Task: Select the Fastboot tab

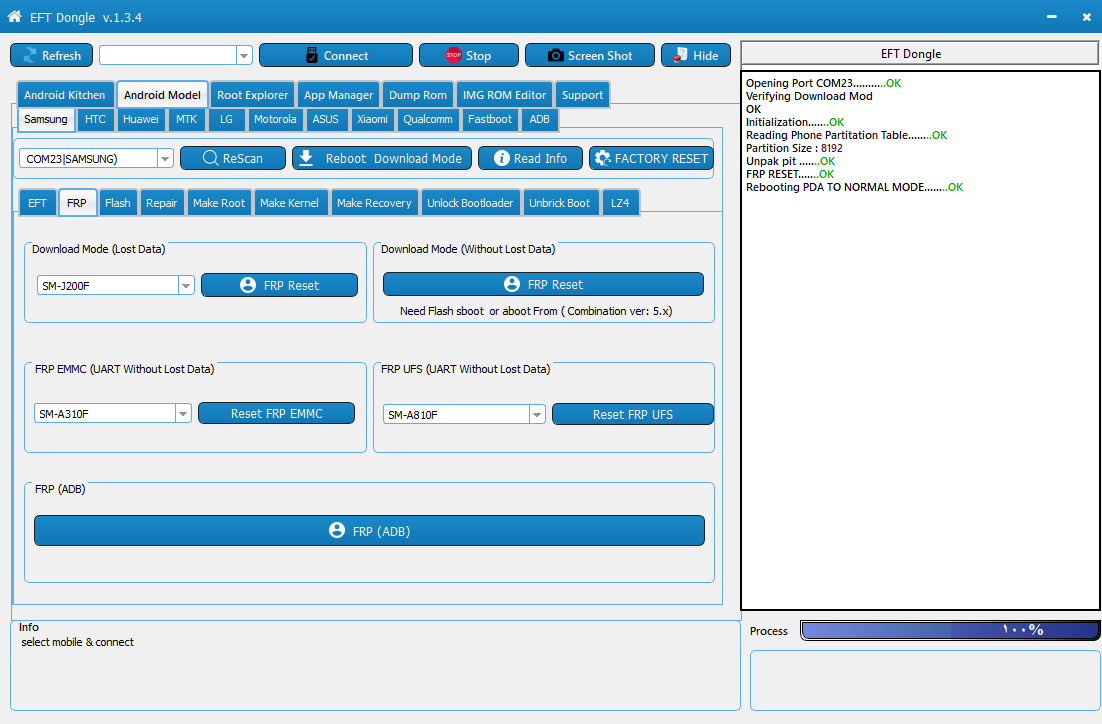Action: tap(490, 119)
